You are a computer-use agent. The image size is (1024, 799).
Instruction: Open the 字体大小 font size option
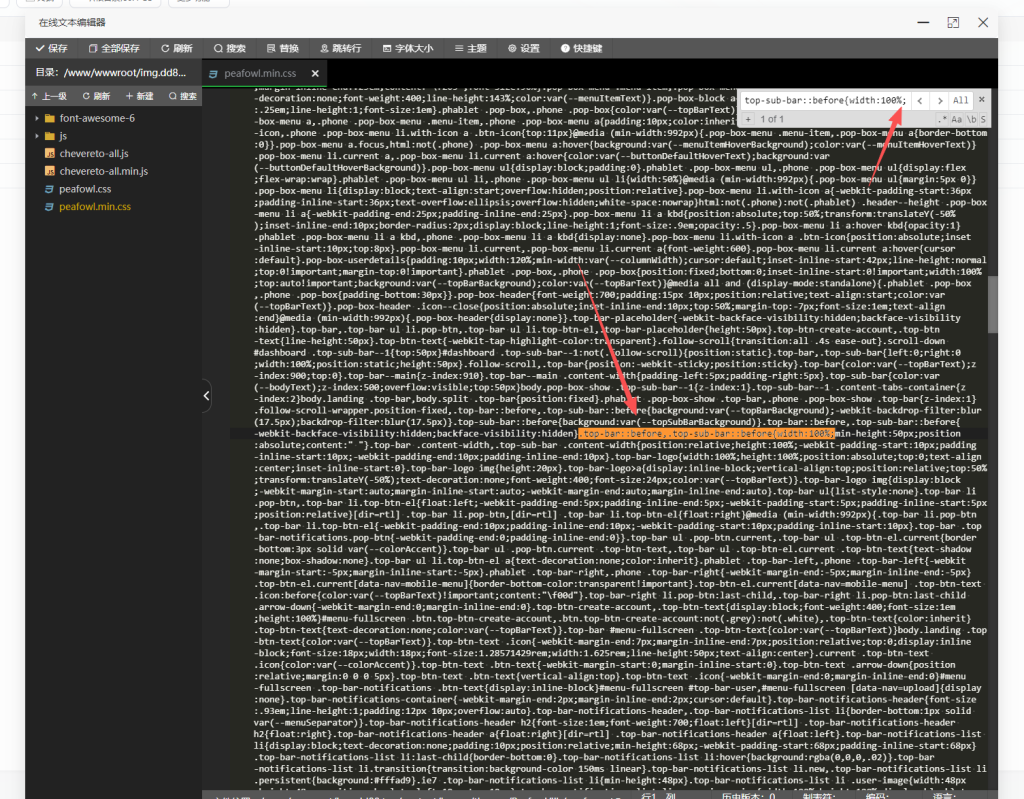[407, 48]
